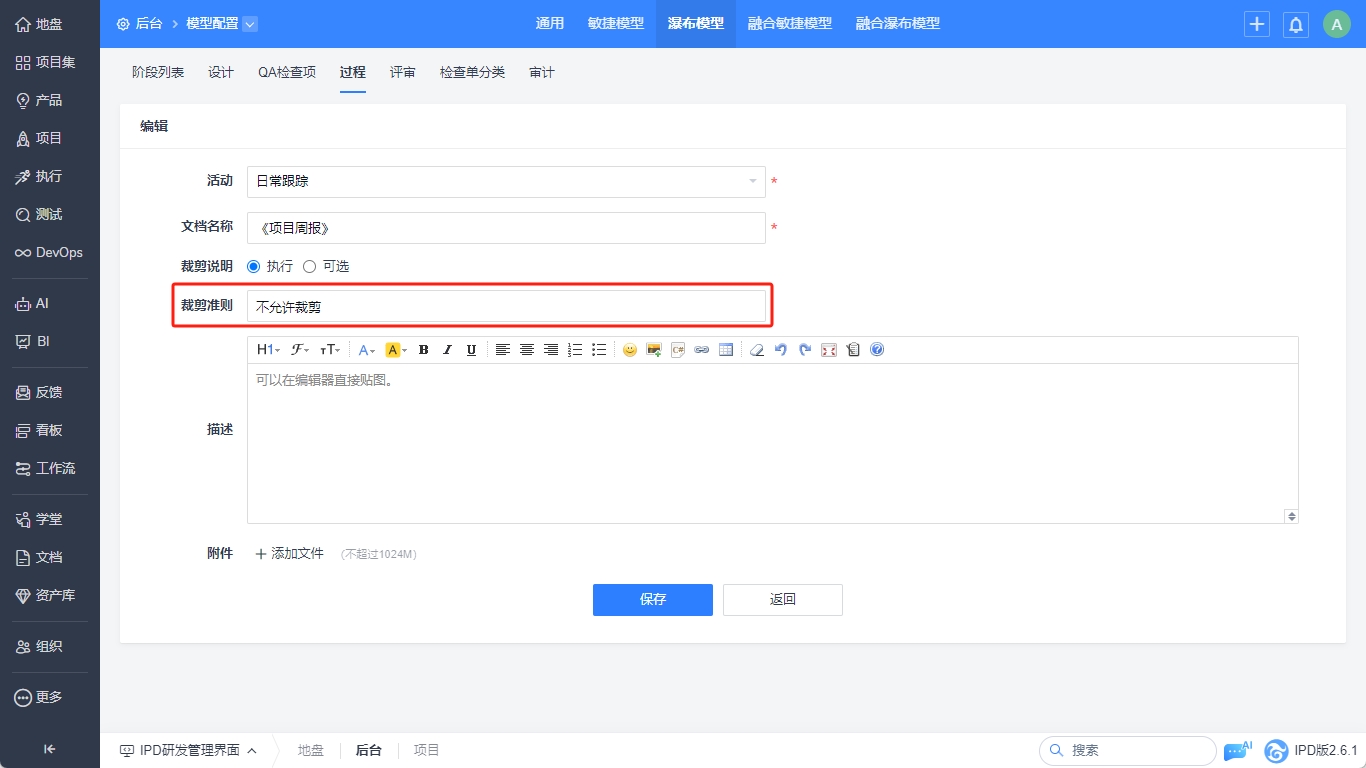
Task: Click the bold formatting icon
Action: coord(423,350)
